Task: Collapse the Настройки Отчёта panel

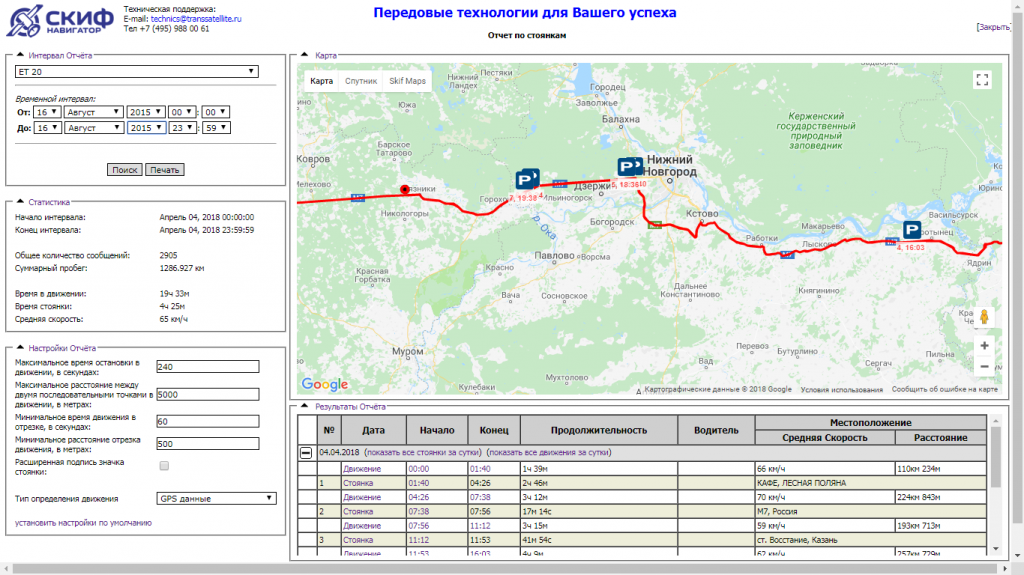Action: coord(20,348)
